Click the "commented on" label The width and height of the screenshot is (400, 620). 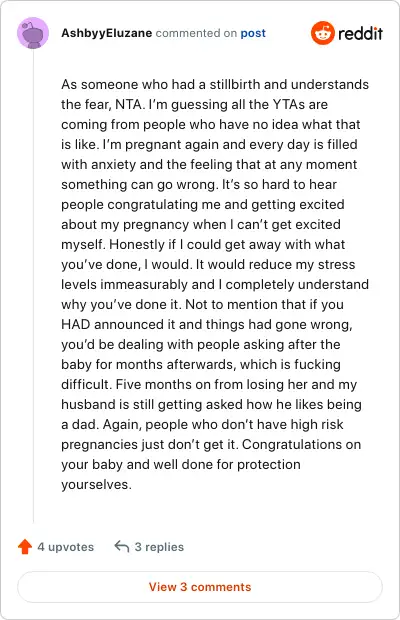196,33
